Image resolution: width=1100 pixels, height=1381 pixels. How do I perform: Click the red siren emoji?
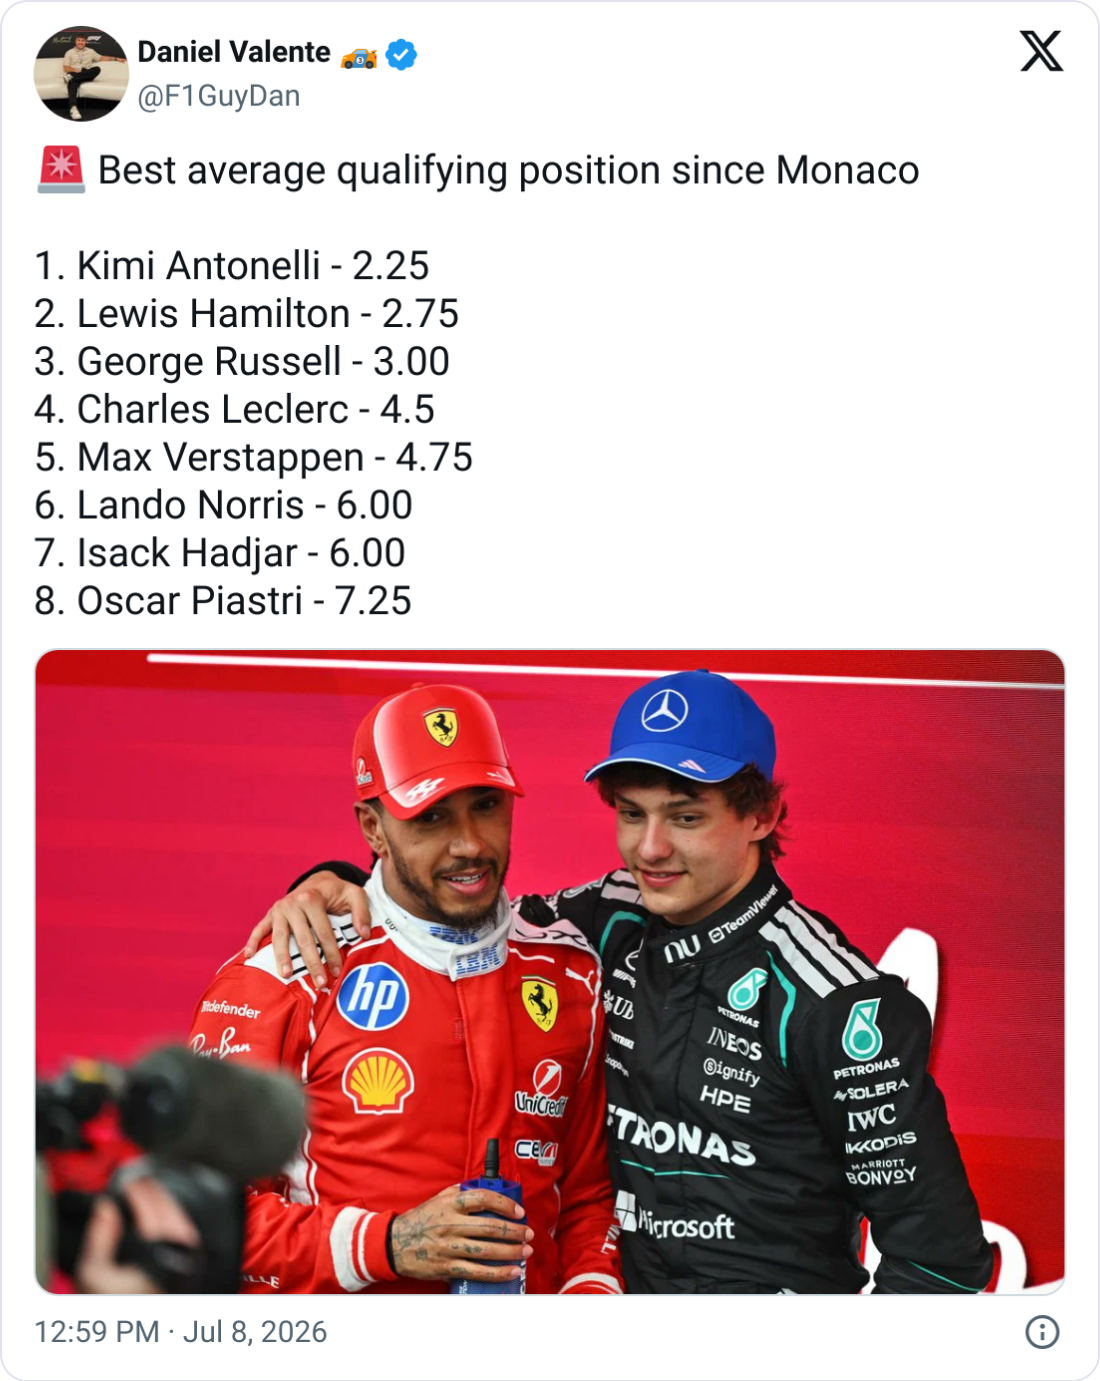61,170
